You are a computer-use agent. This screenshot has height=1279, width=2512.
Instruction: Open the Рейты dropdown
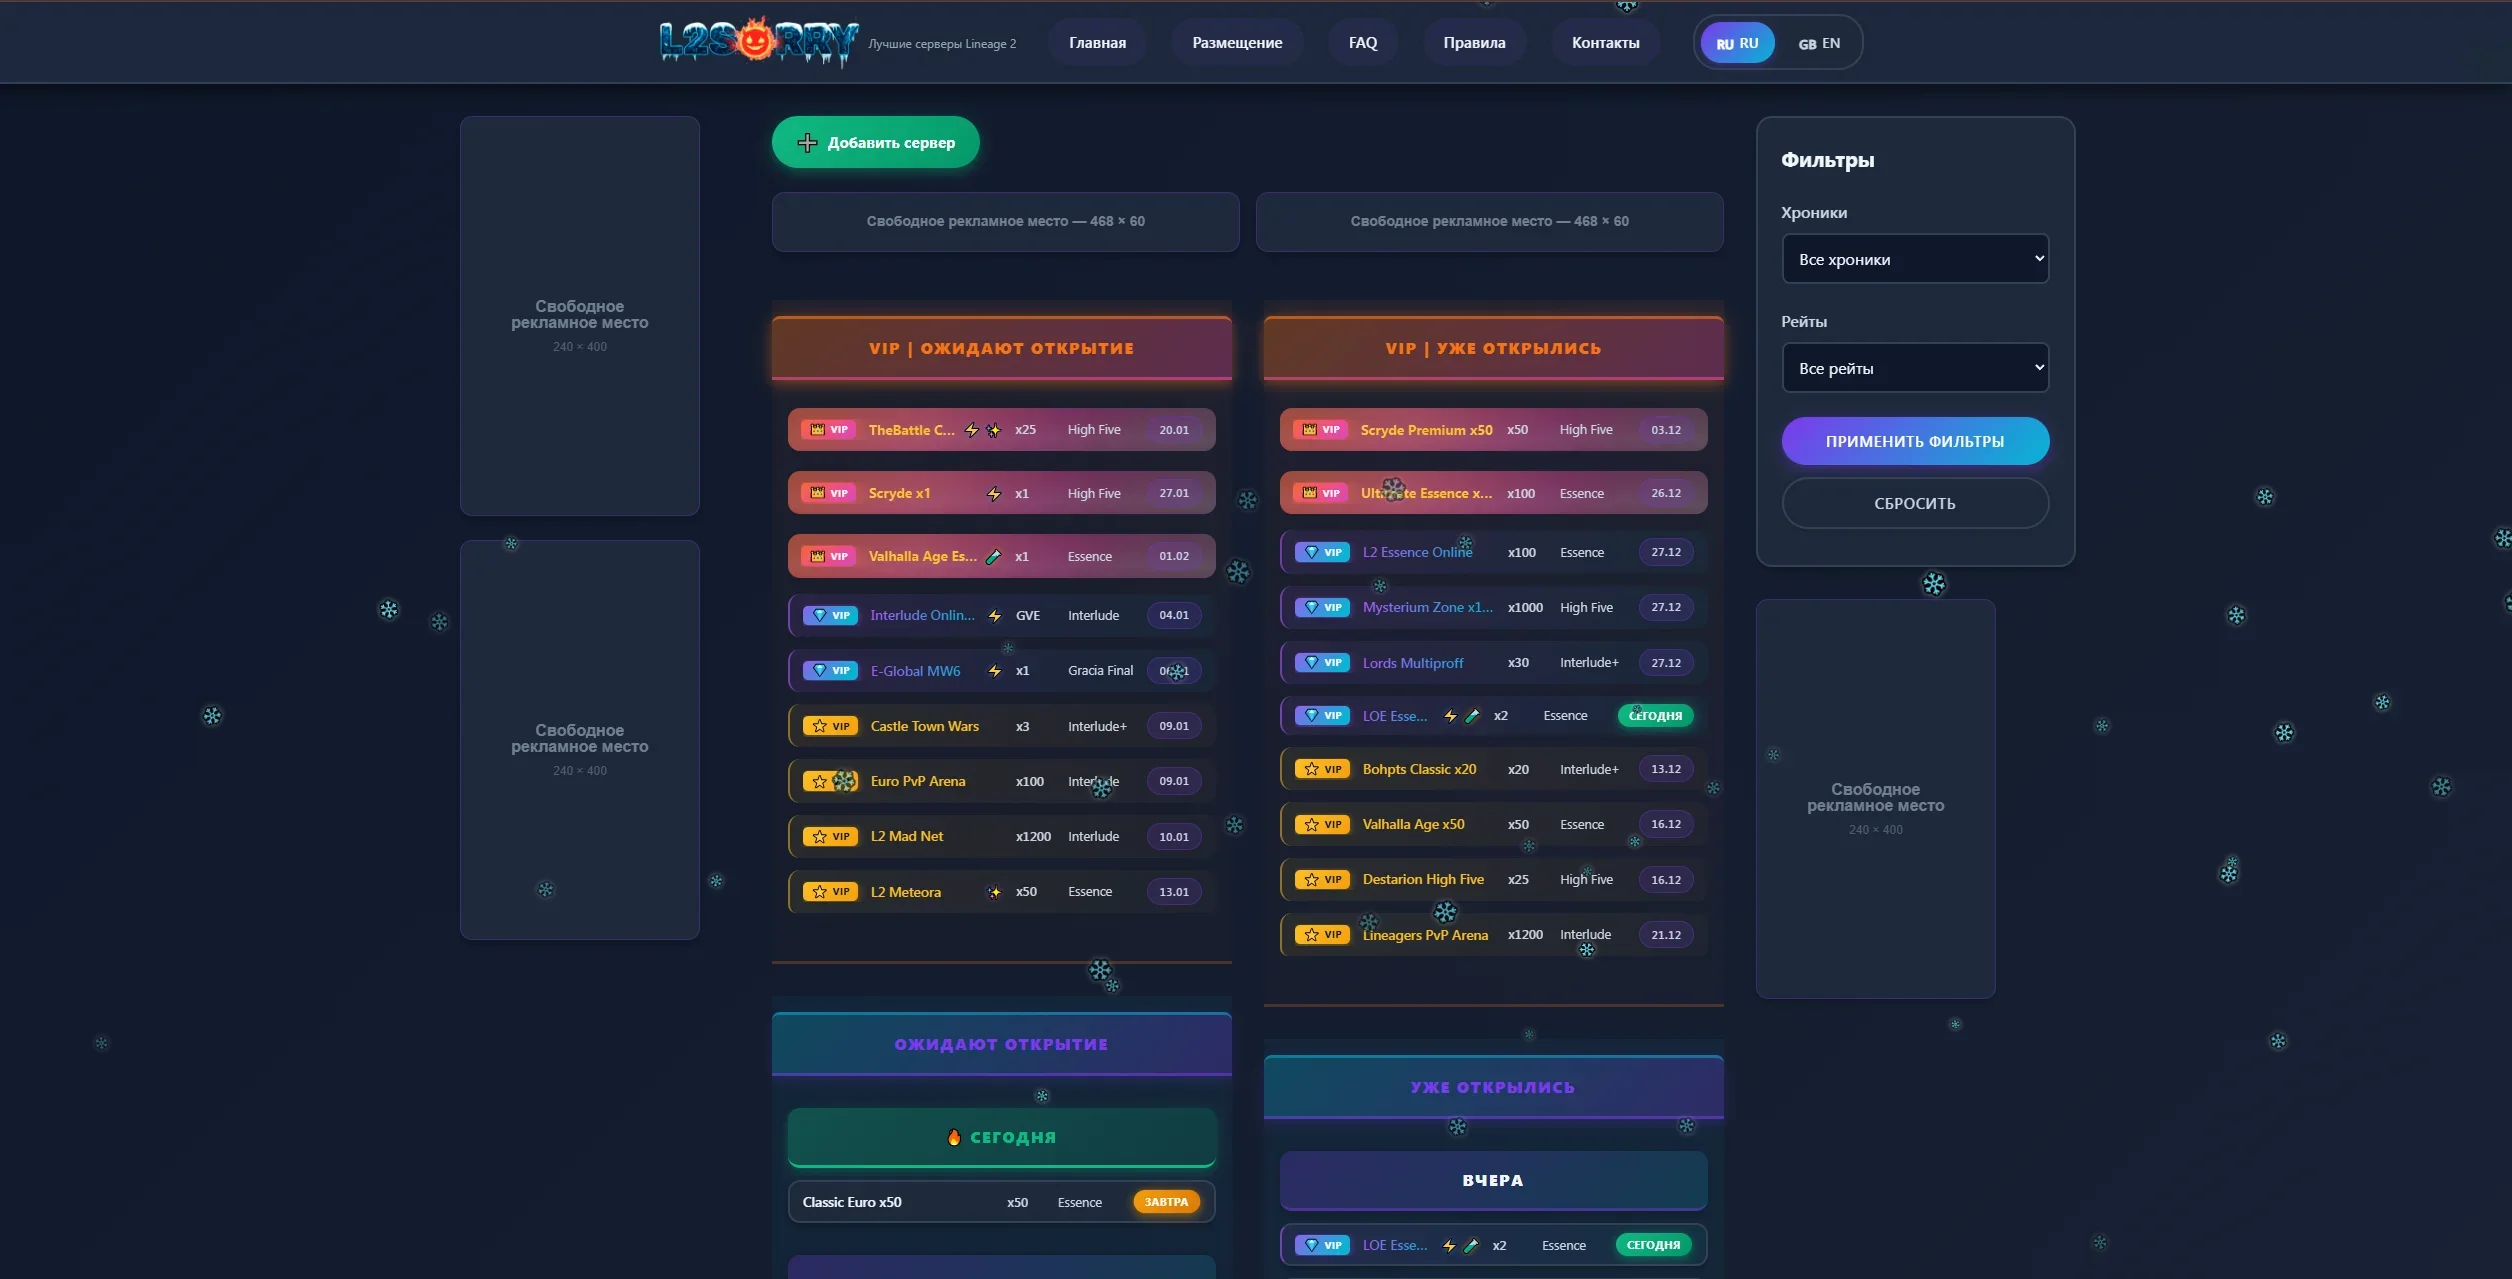pyautogui.click(x=1915, y=368)
